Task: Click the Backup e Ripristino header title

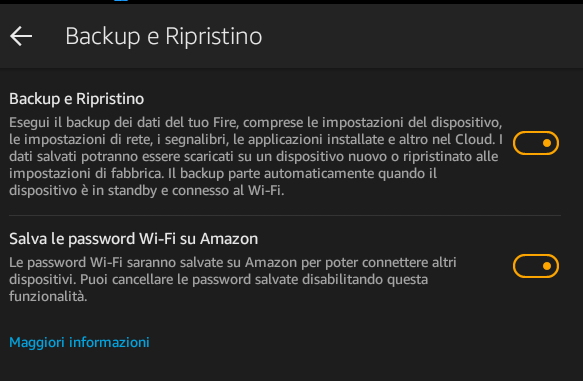Action: [164, 37]
